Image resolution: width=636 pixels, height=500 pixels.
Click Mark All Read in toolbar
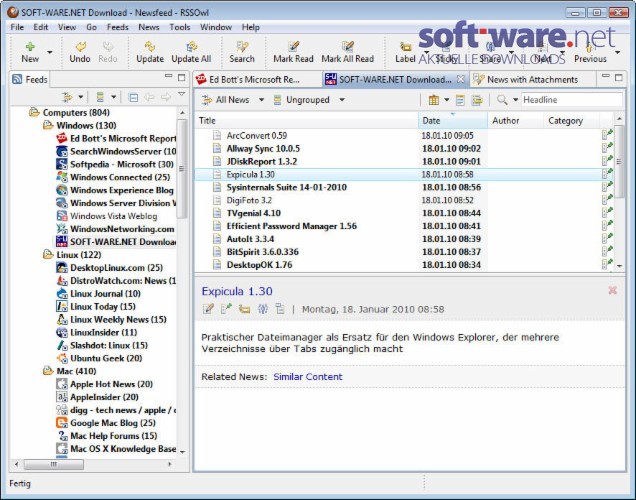(348, 52)
